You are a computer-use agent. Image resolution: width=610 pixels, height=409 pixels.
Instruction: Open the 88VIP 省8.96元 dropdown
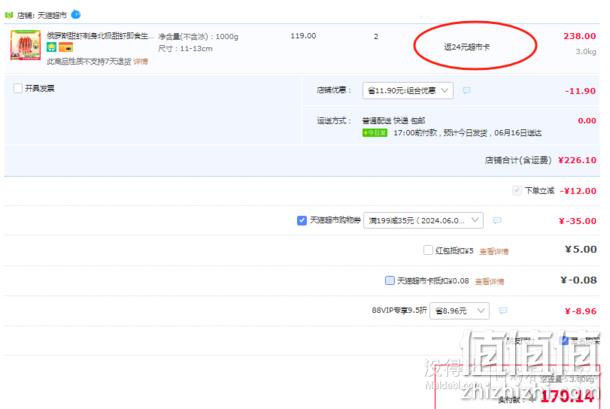tap(459, 311)
